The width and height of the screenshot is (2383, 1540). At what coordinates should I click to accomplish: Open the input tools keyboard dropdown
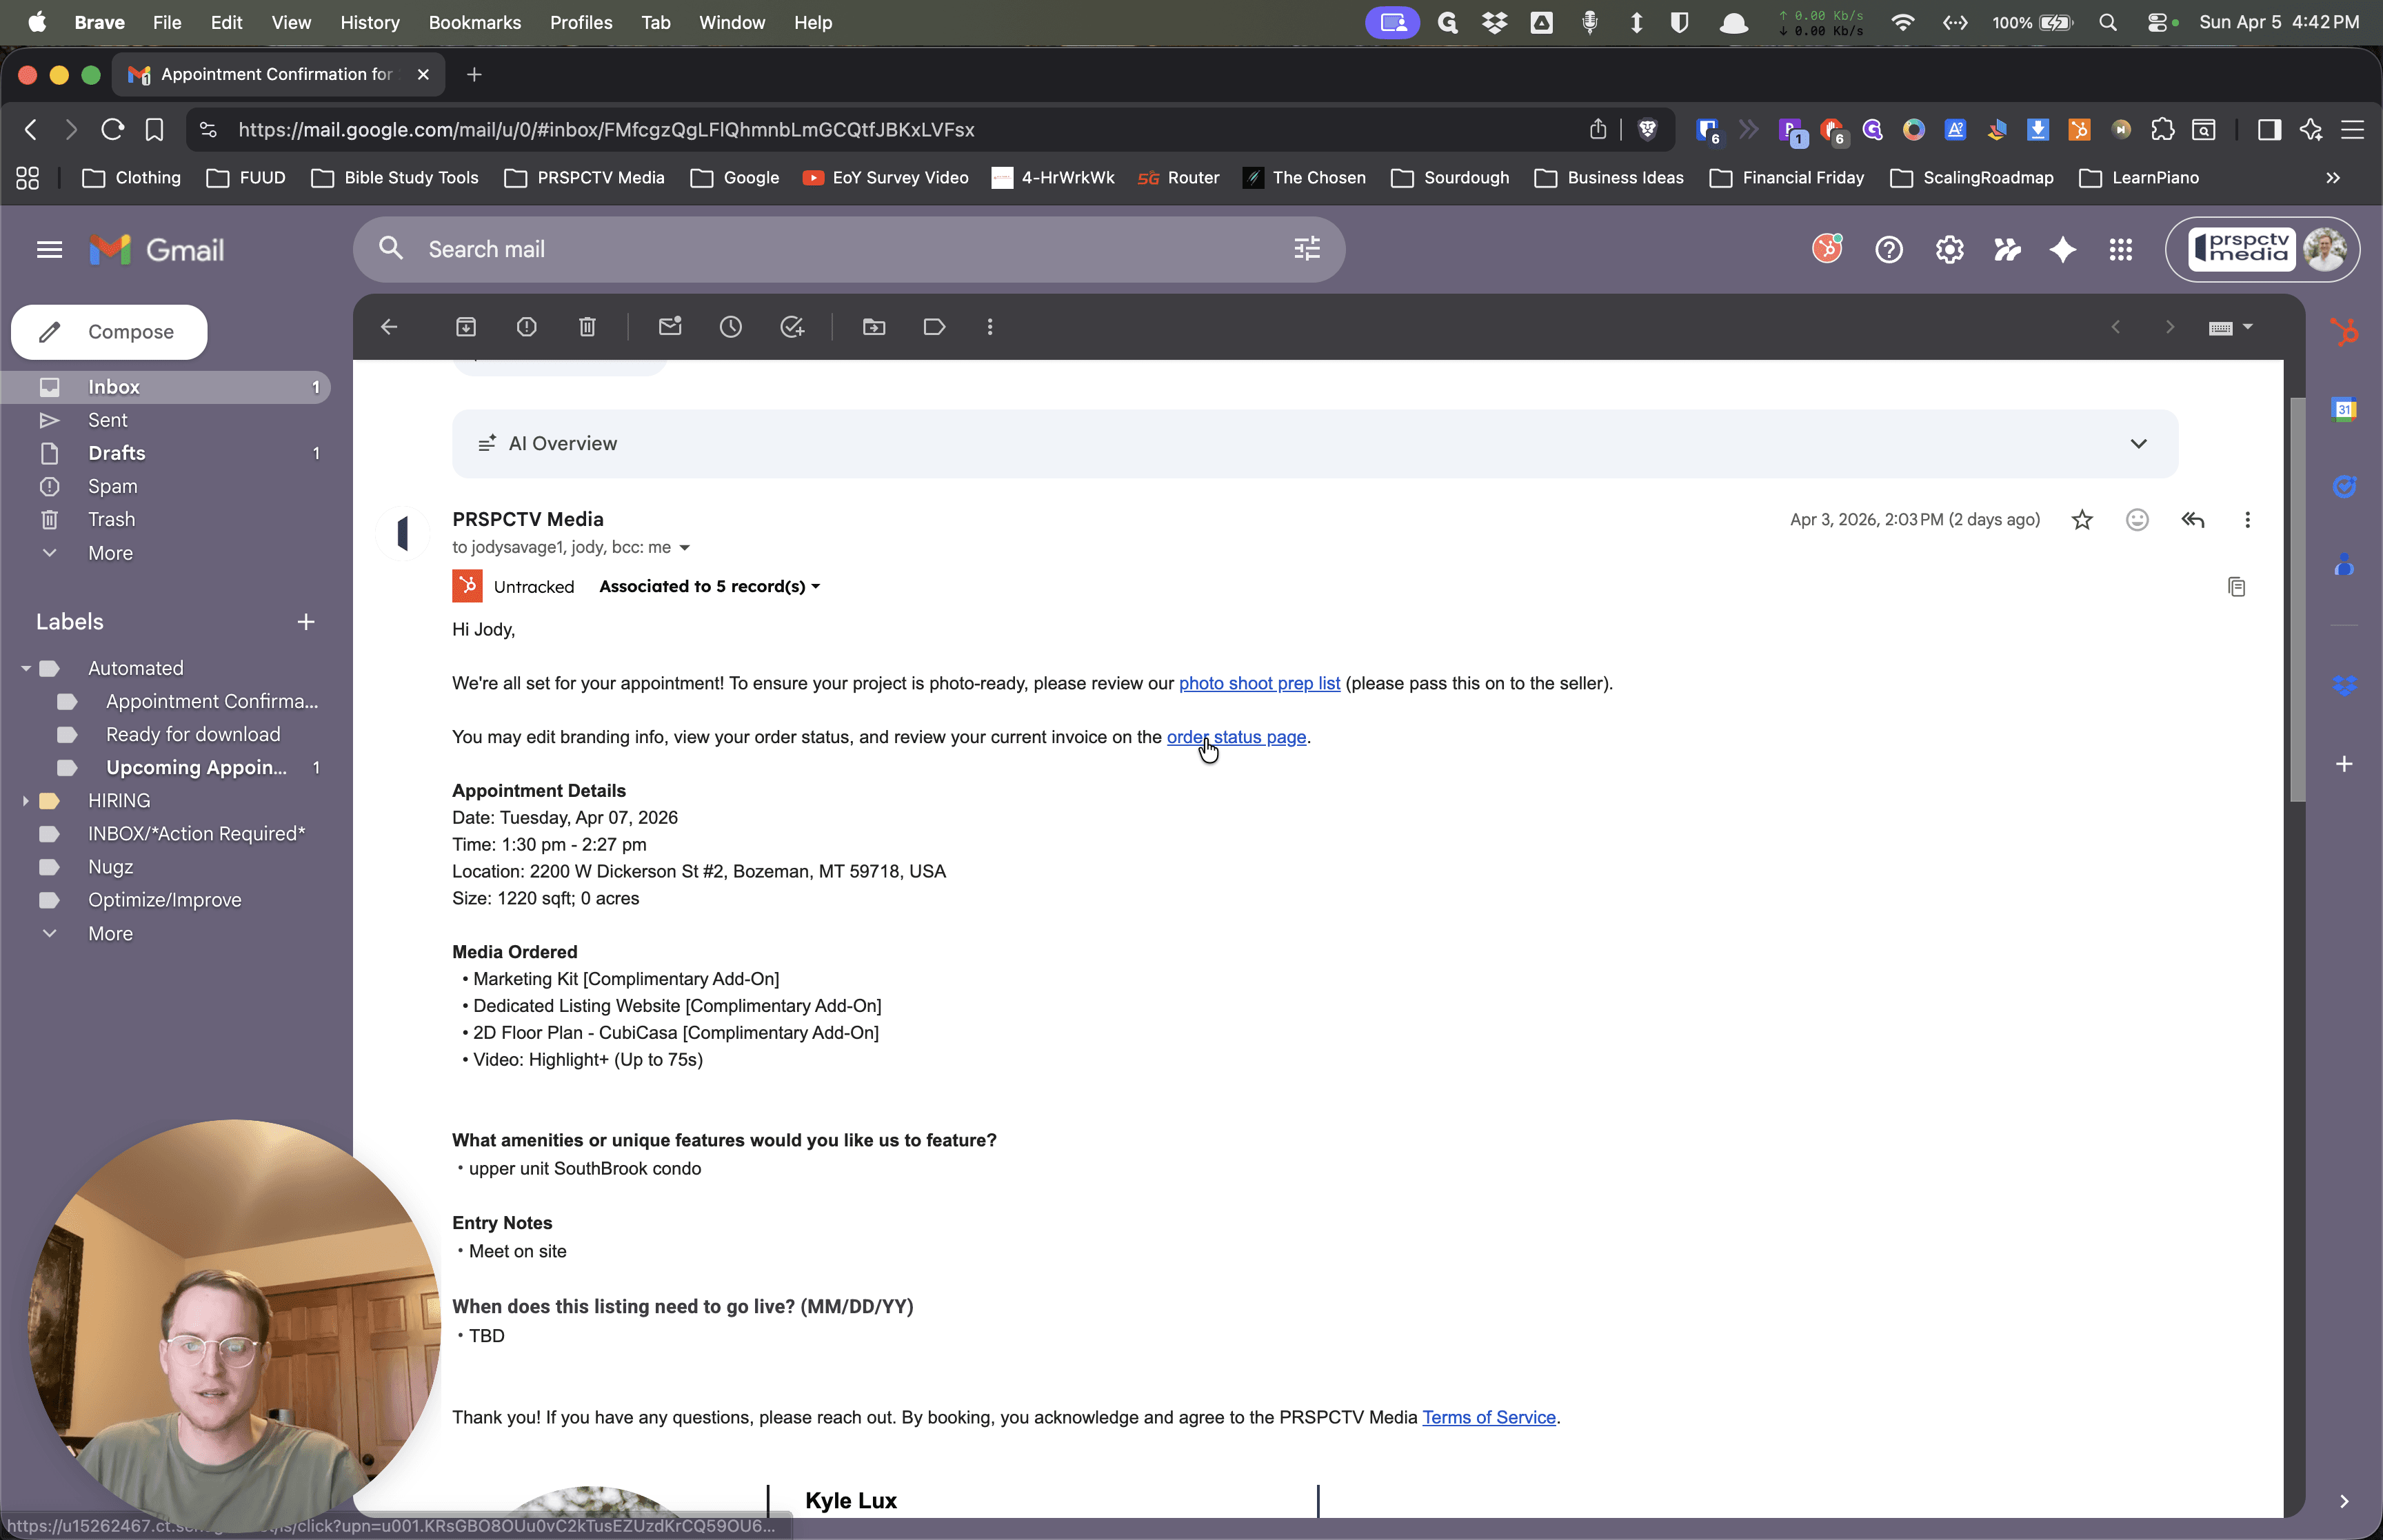coord(2230,327)
